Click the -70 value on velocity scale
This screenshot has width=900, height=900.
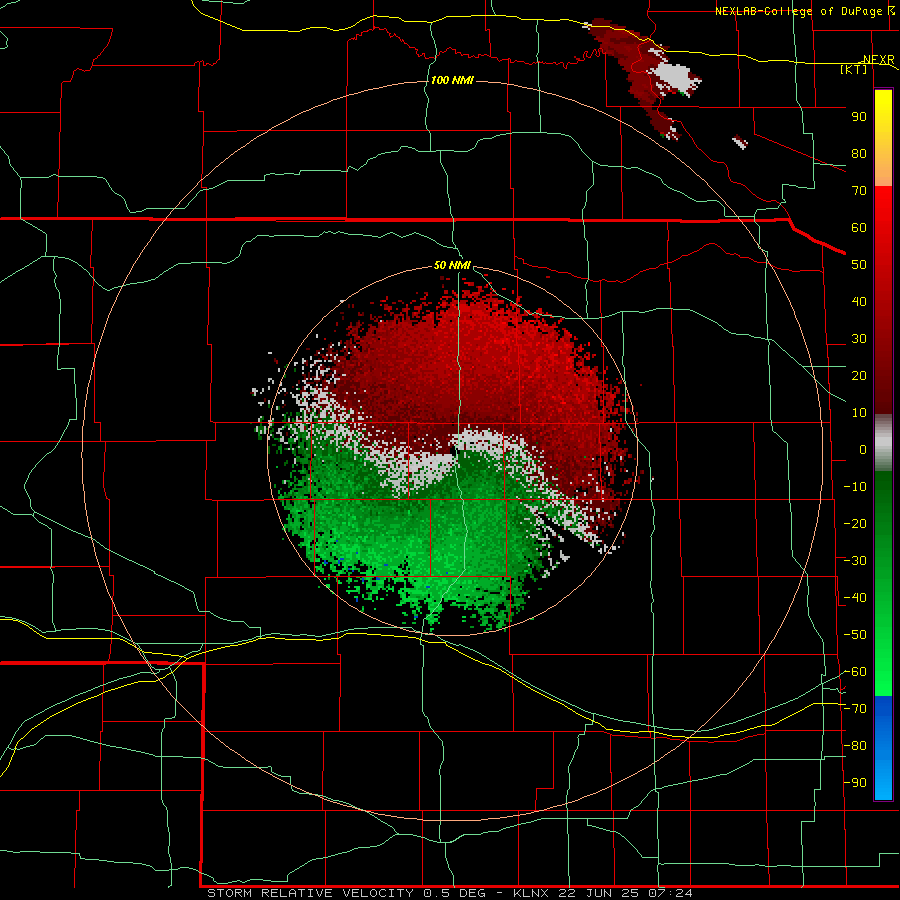[855, 709]
